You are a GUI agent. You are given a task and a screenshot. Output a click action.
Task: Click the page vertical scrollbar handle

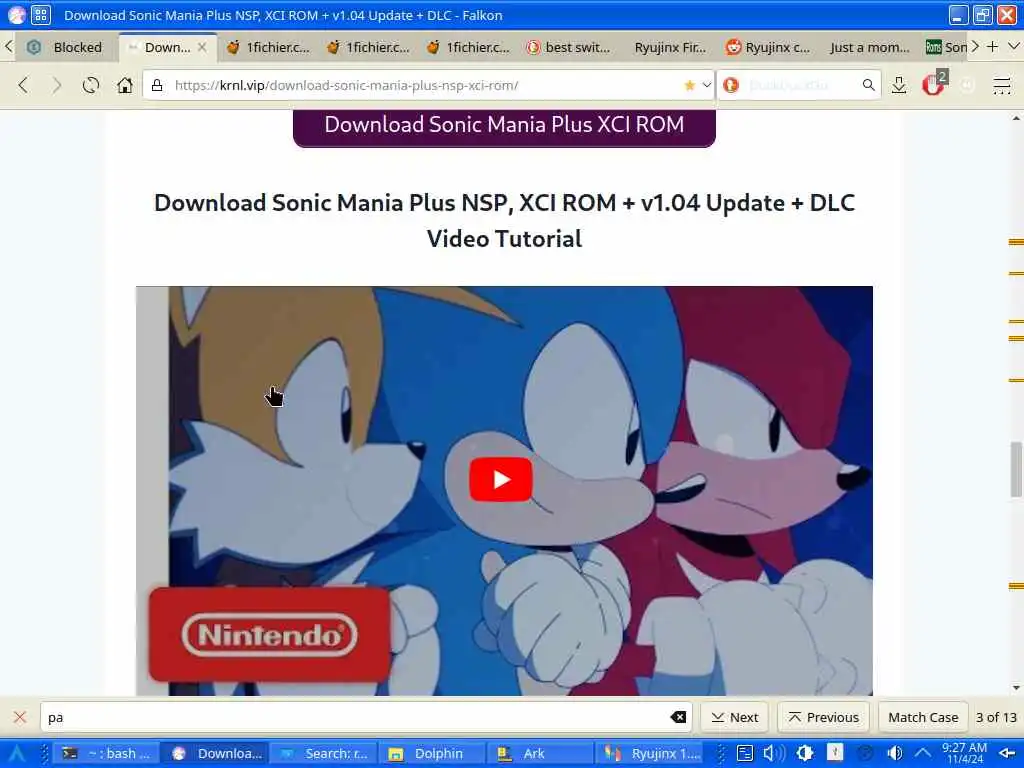(x=1016, y=469)
